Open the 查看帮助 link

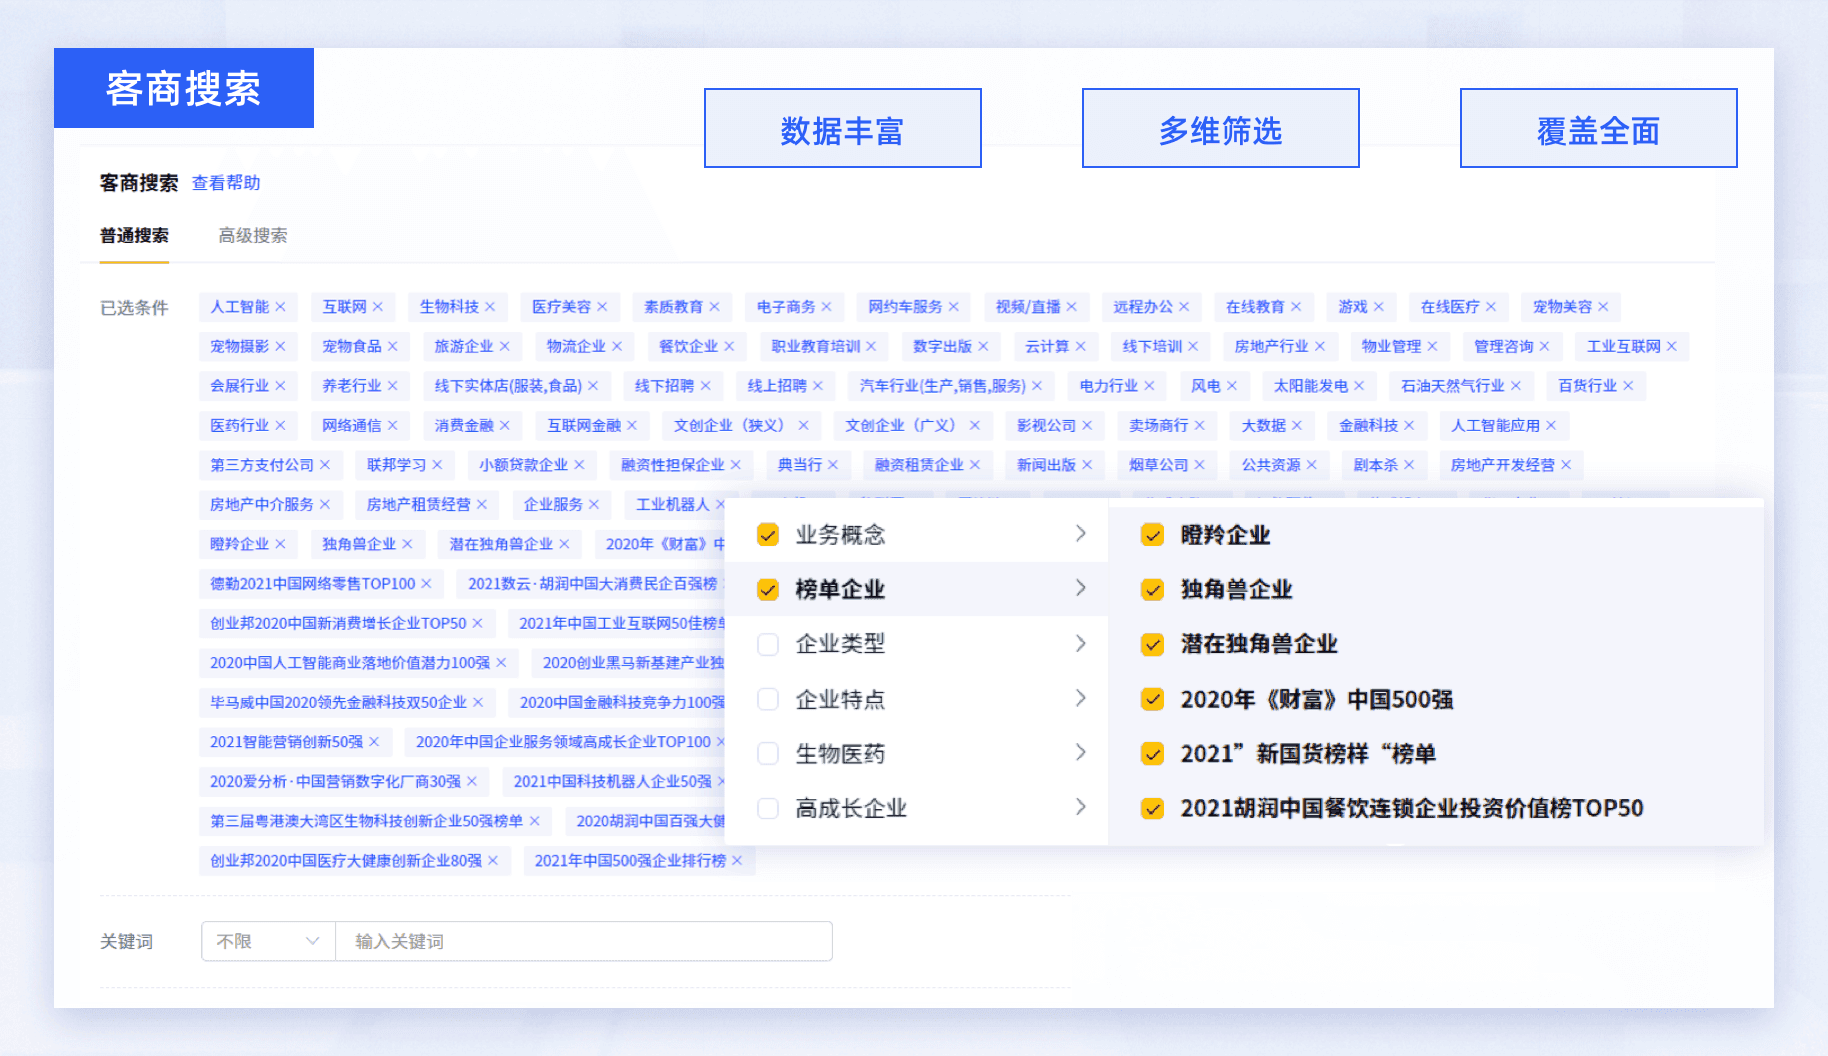[224, 182]
